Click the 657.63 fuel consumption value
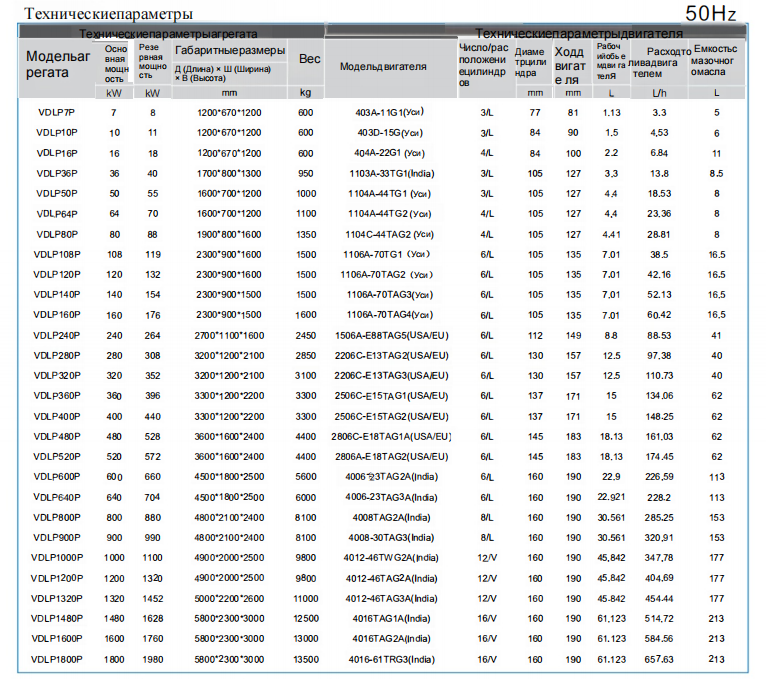The height and width of the screenshot is (679, 766). [x=660, y=660]
